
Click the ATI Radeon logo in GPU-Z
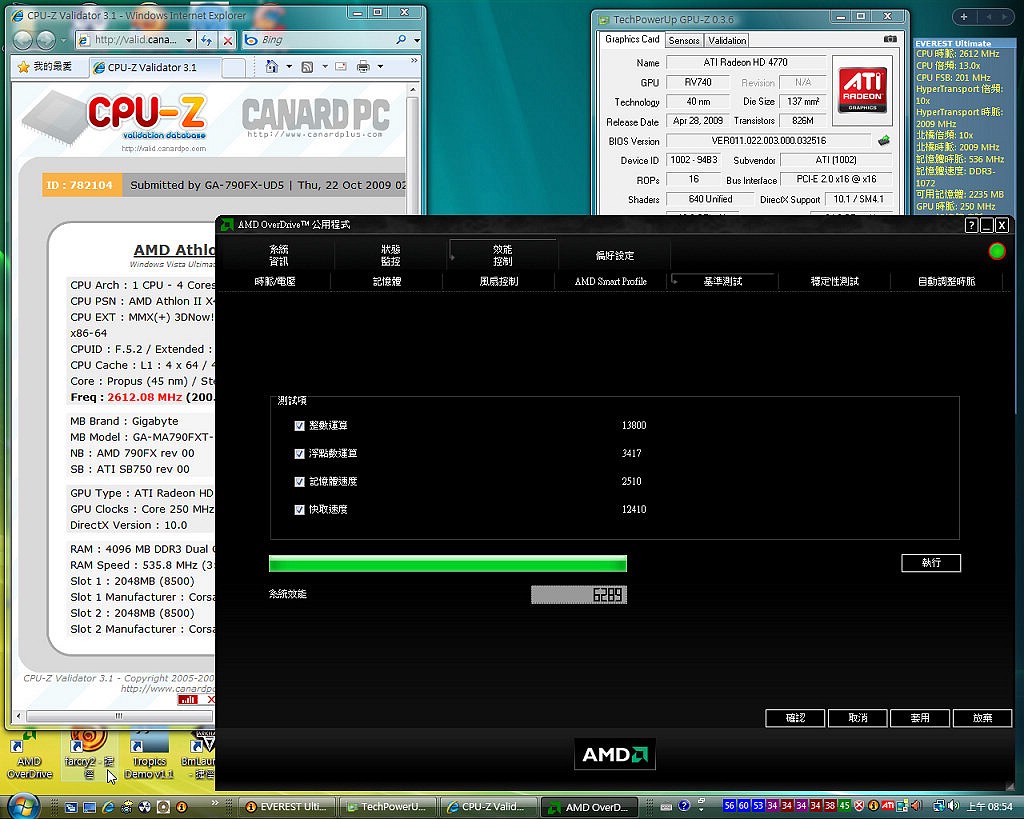tap(862, 90)
